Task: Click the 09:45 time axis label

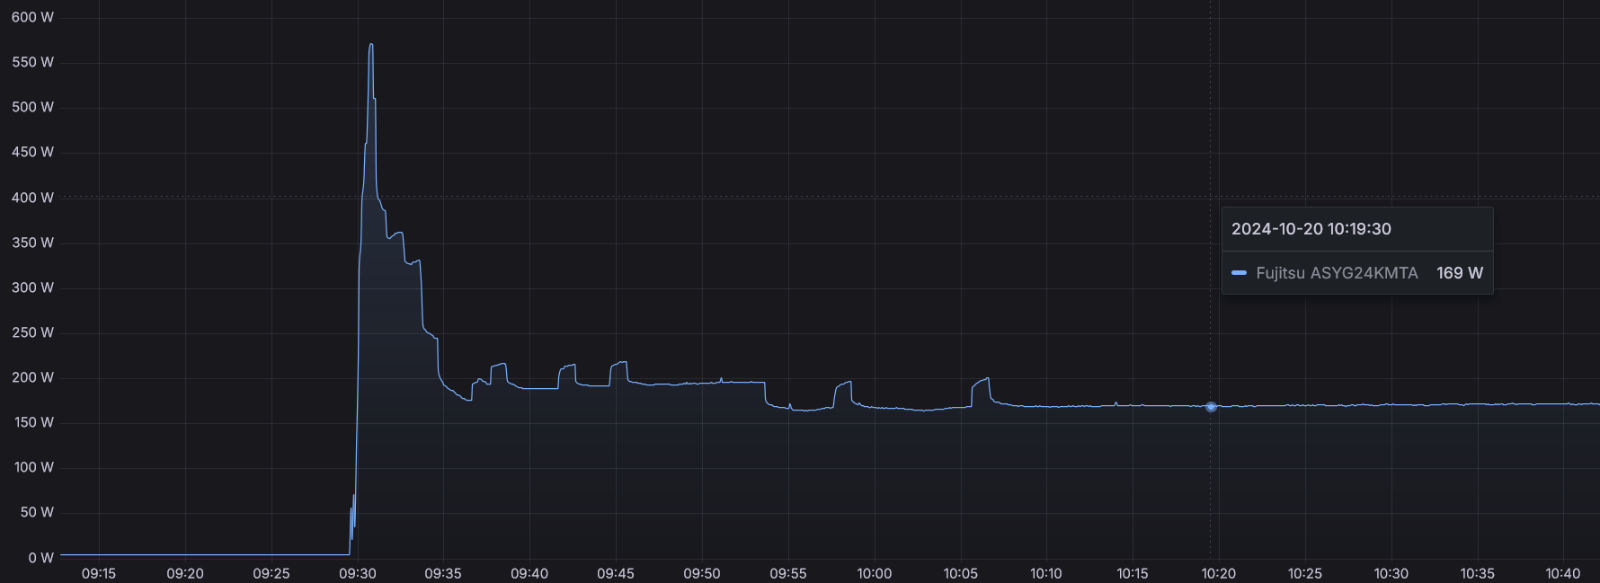Action: [615, 573]
